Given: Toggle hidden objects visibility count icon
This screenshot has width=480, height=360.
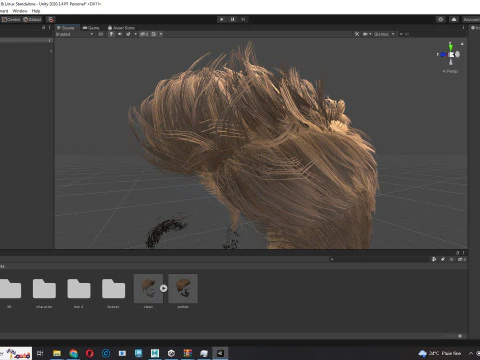Looking at the screenshot, I should point(144,34).
